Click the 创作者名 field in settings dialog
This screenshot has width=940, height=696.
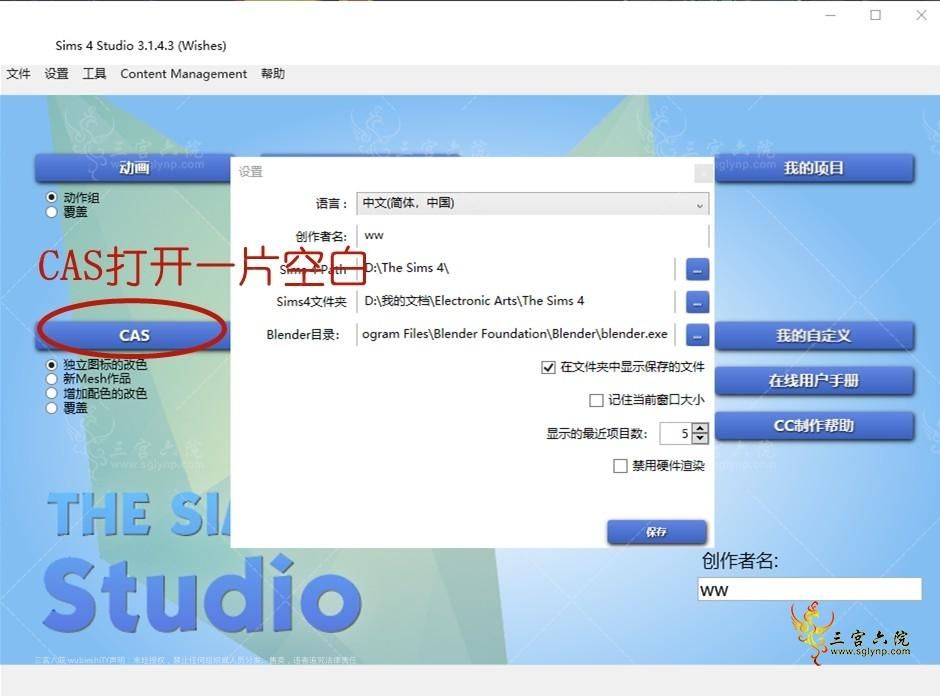(x=532, y=236)
